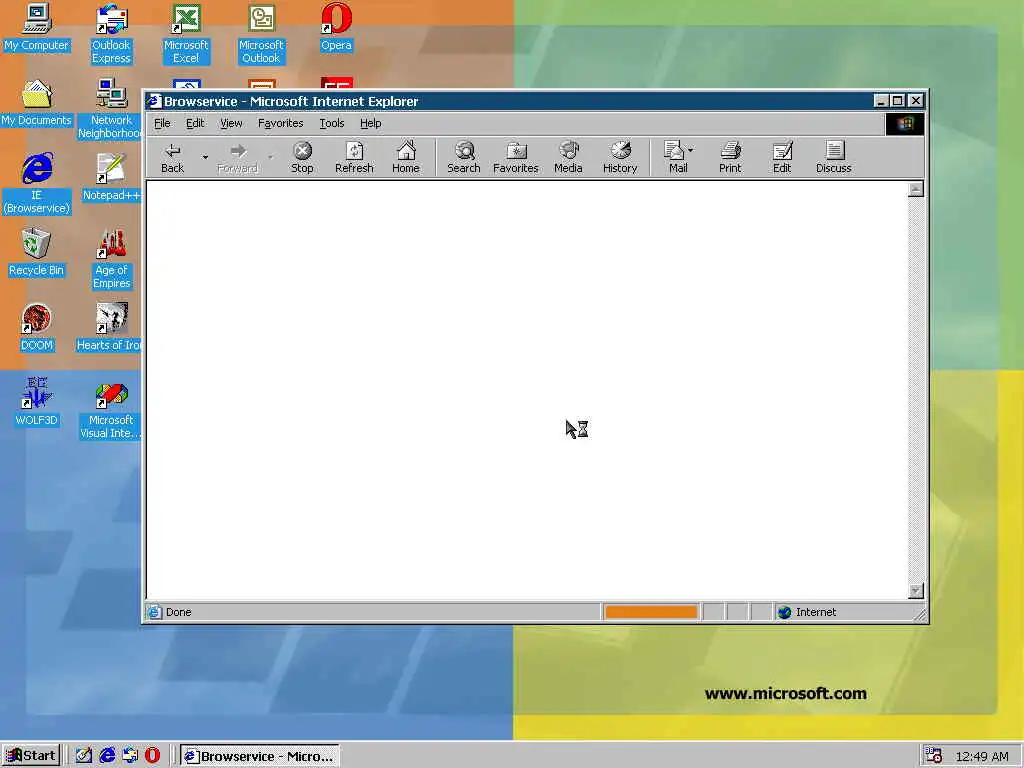Open the Back history dropdown arrow
The height and width of the screenshot is (768, 1024).
(205, 157)
